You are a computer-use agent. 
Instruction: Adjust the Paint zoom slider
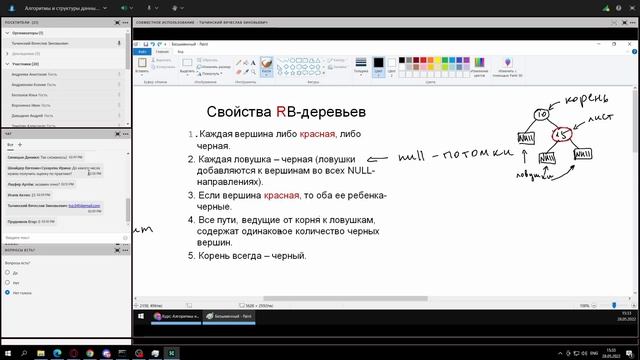pos(614,305)
